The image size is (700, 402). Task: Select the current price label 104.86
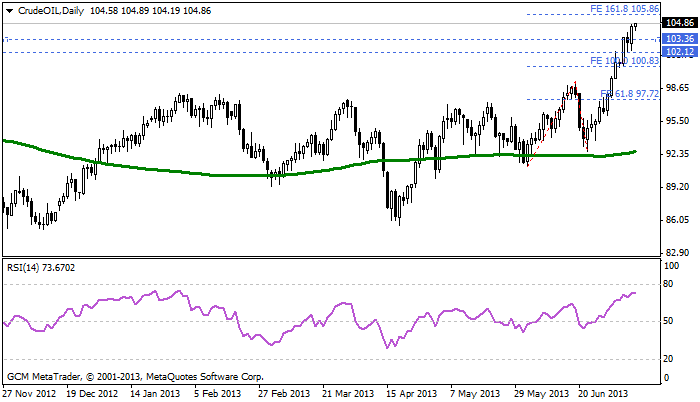pos(680,23)
